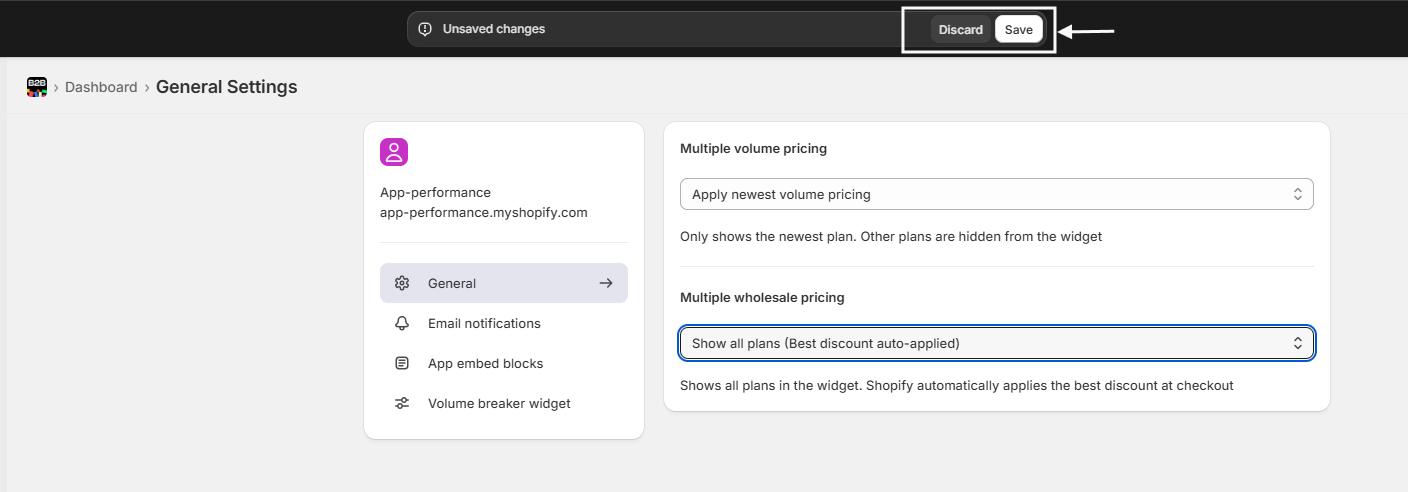Discard the unsaved changes
Screen dimensions: 1408x492
960,29
